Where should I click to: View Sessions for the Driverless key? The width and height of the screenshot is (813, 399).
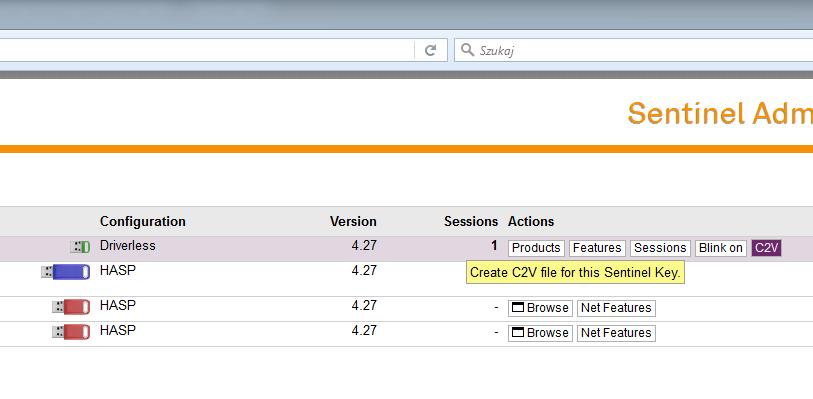[660, 248]
